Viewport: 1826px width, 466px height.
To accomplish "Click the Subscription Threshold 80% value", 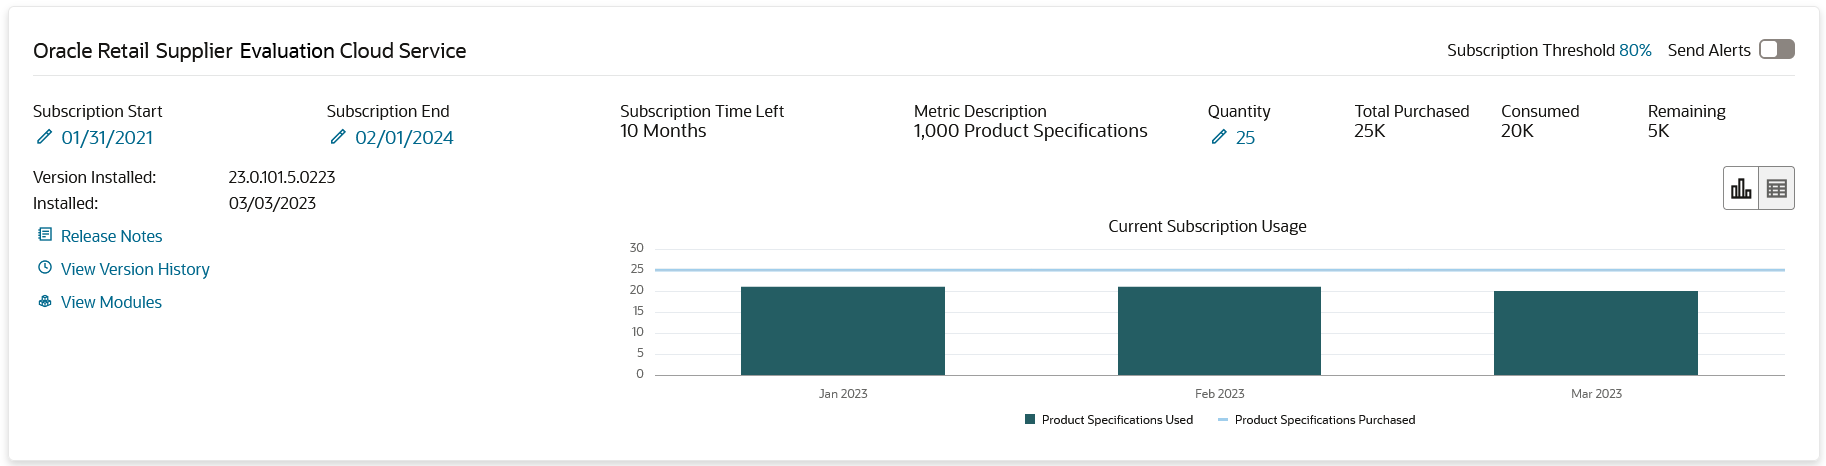I will (1635, 50).
